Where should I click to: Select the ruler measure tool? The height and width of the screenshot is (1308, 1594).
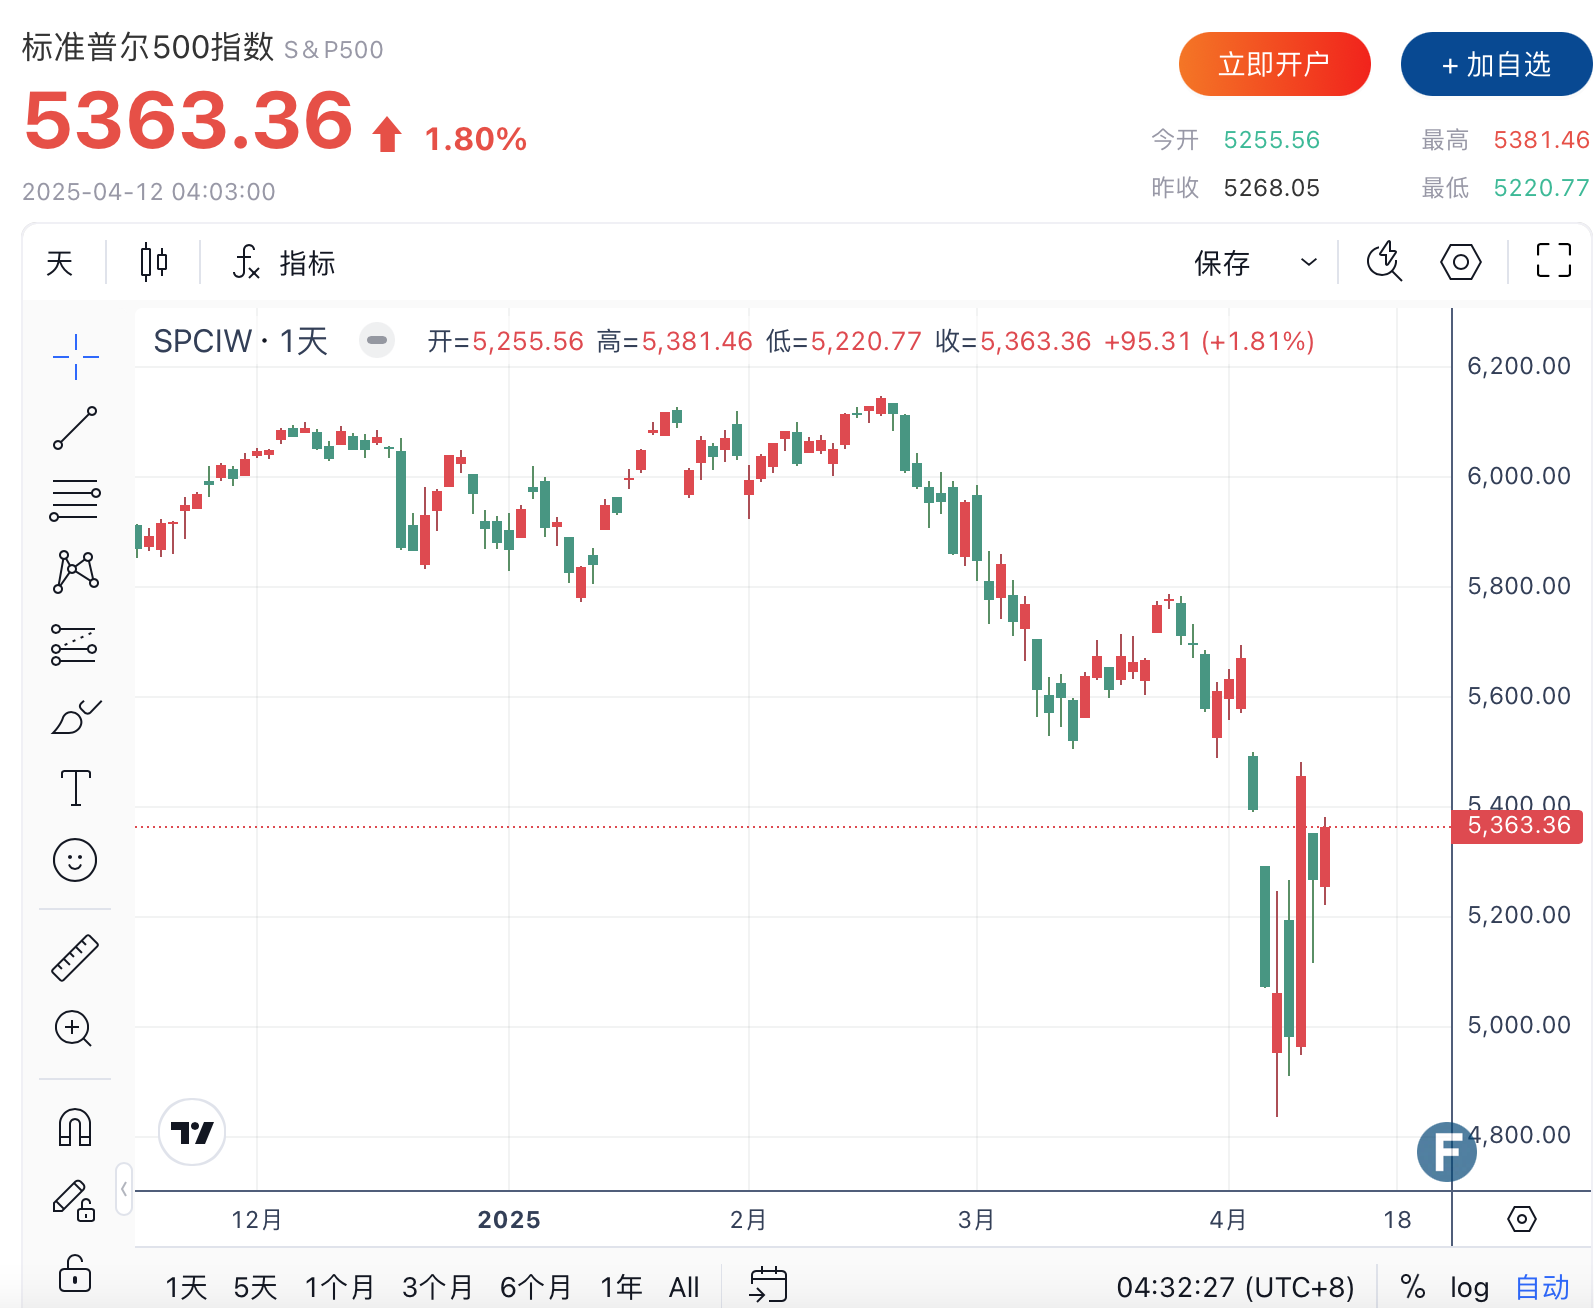75,957
